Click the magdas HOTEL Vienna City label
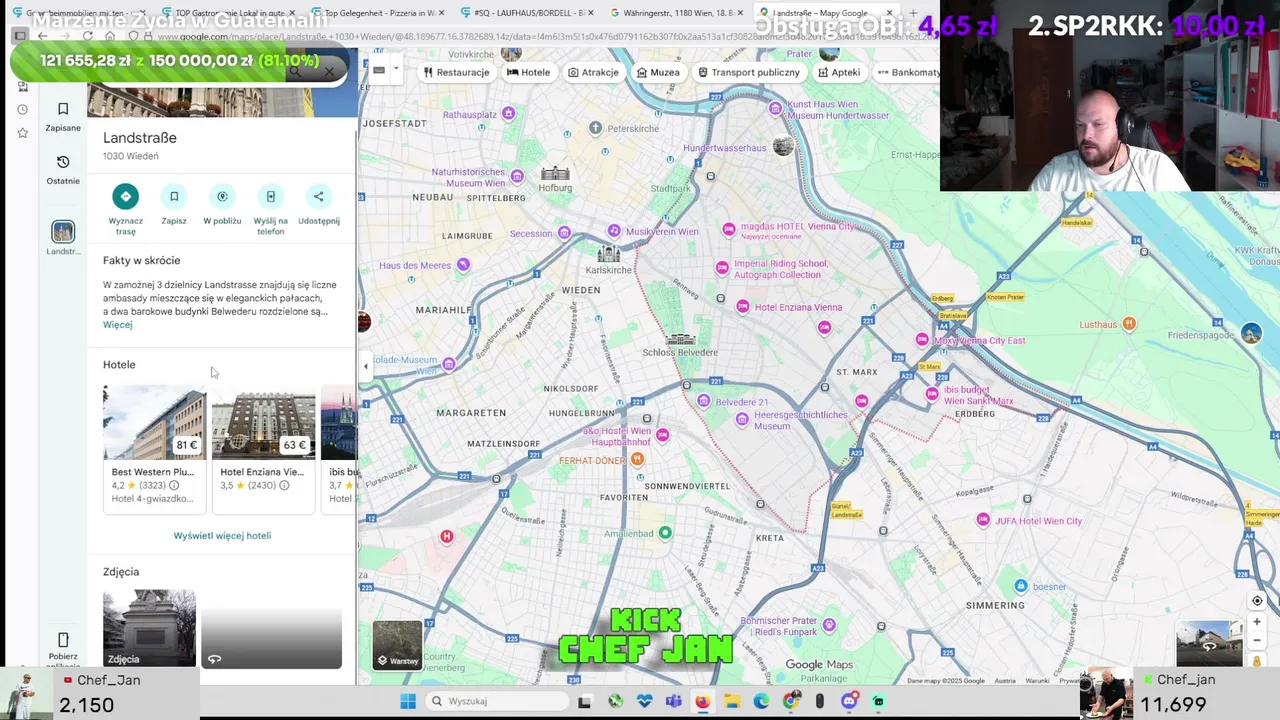1280x720 pixels. tap(797, 227)
